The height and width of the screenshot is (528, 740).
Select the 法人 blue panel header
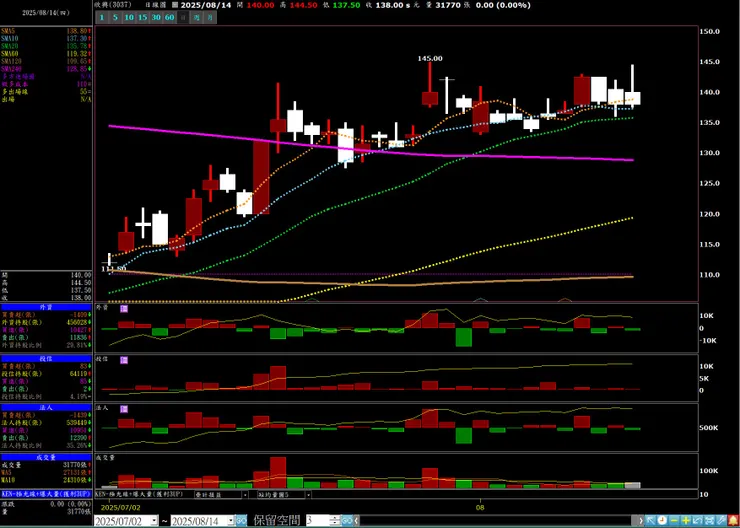[x=46, y=408]
